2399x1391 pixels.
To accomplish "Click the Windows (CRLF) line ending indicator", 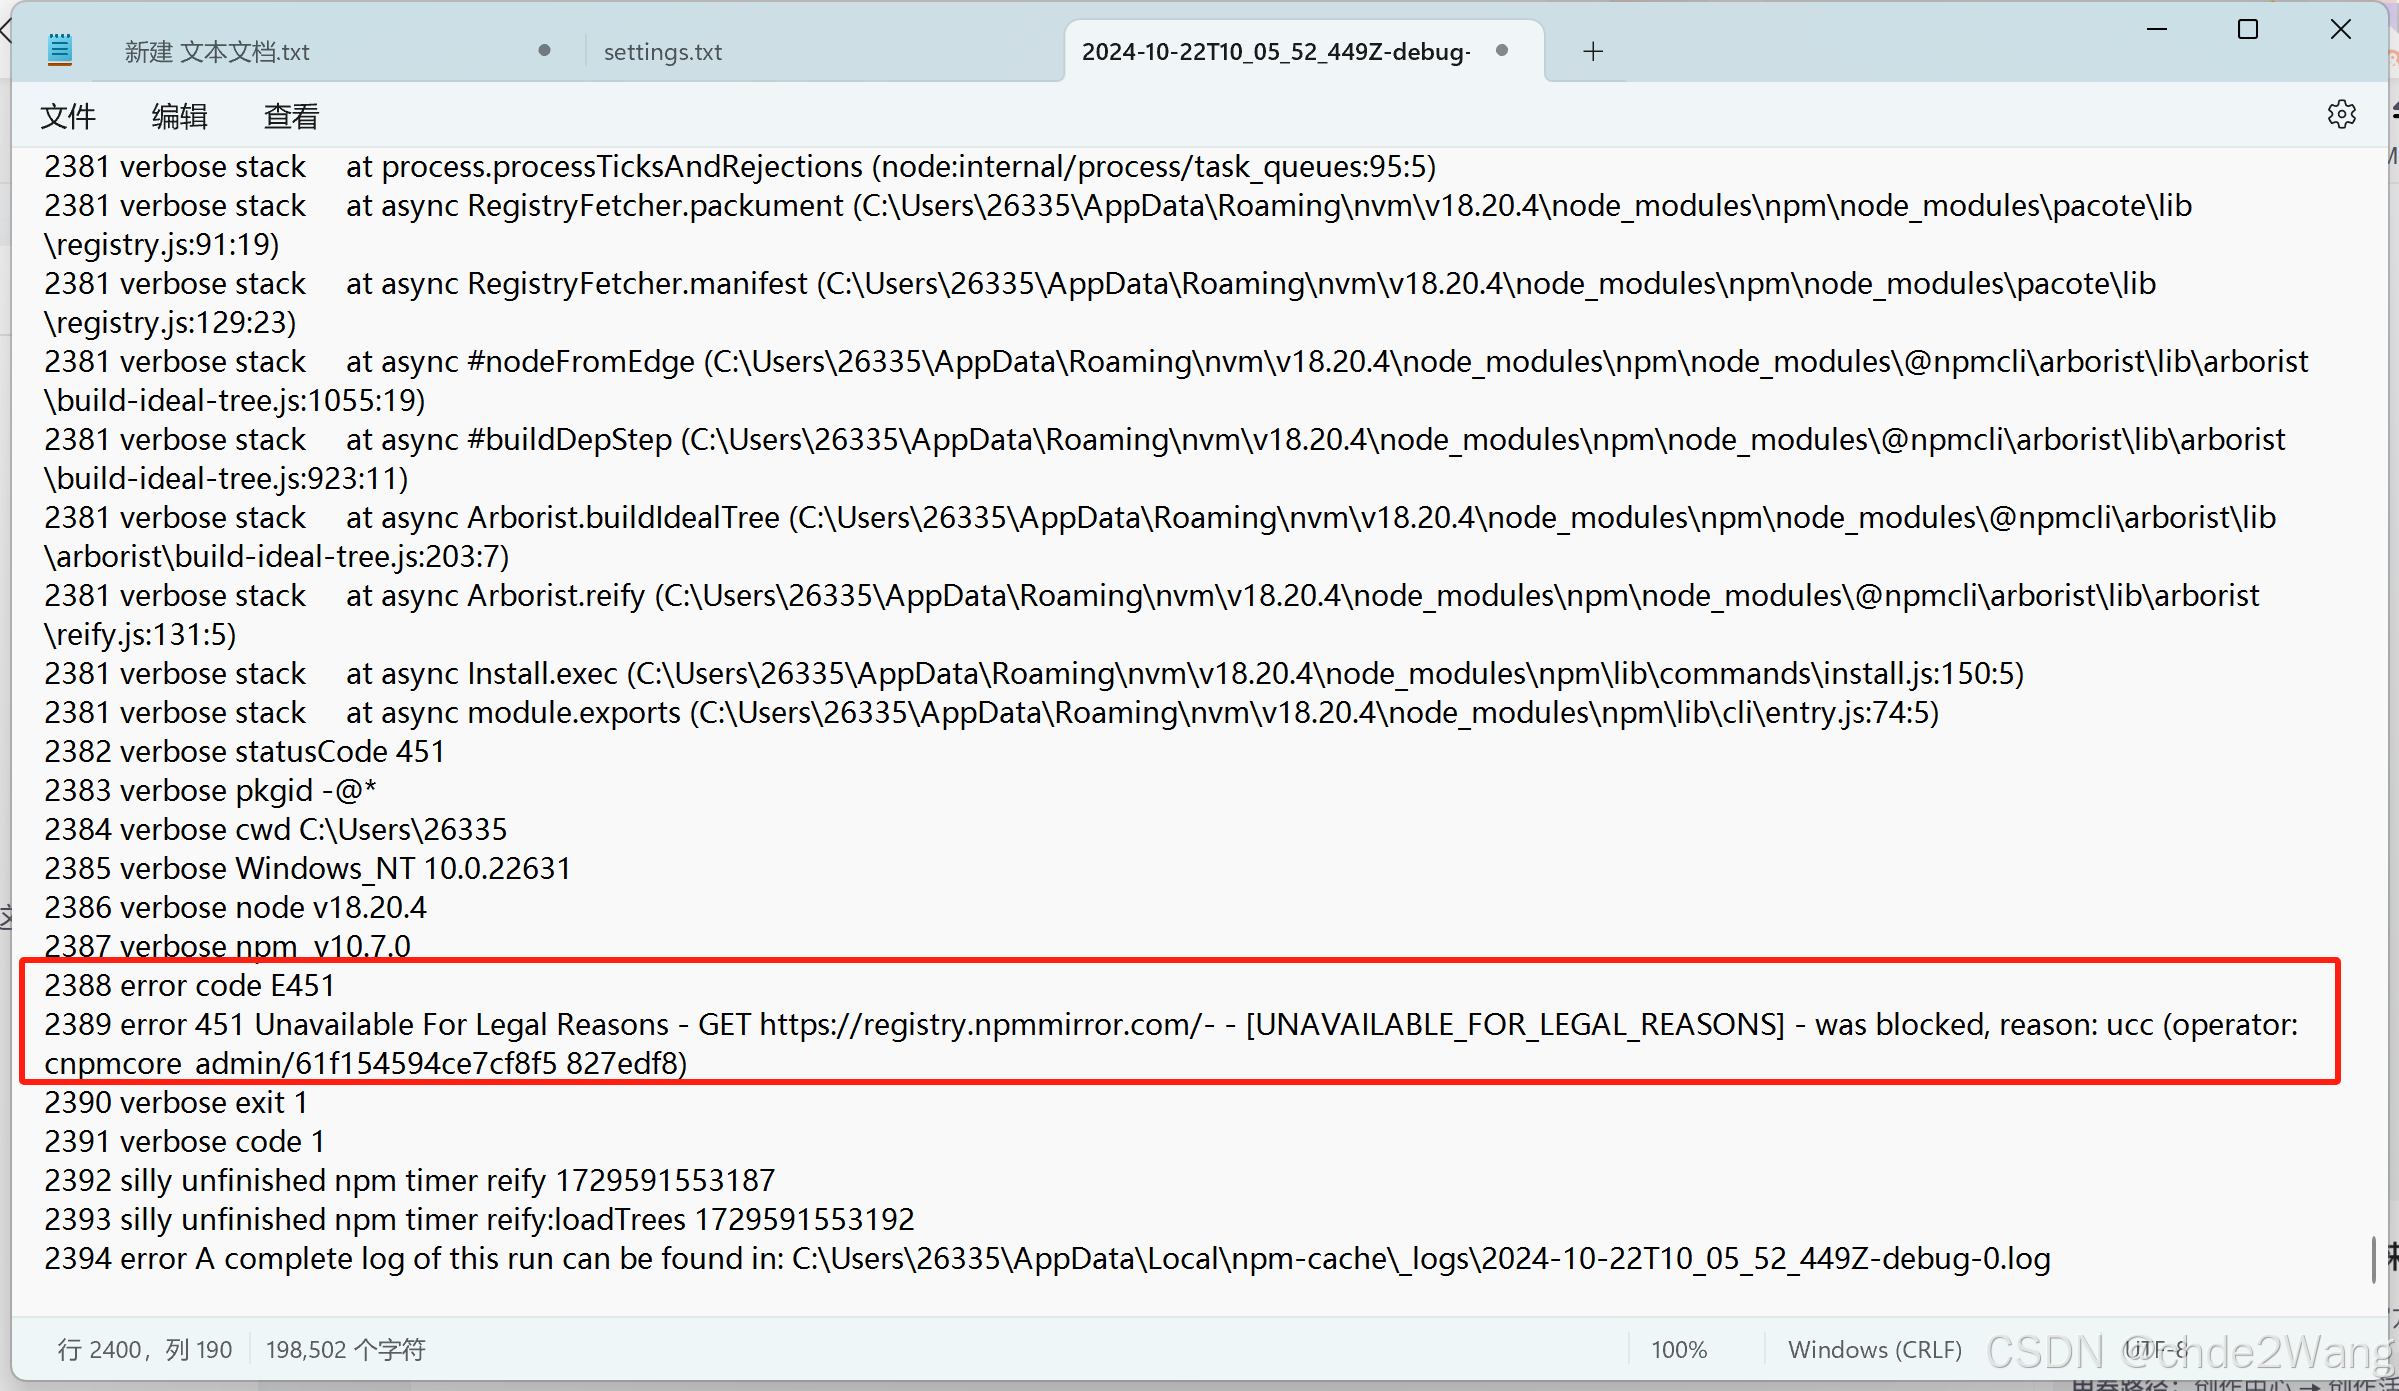I will [1874, 1349].
